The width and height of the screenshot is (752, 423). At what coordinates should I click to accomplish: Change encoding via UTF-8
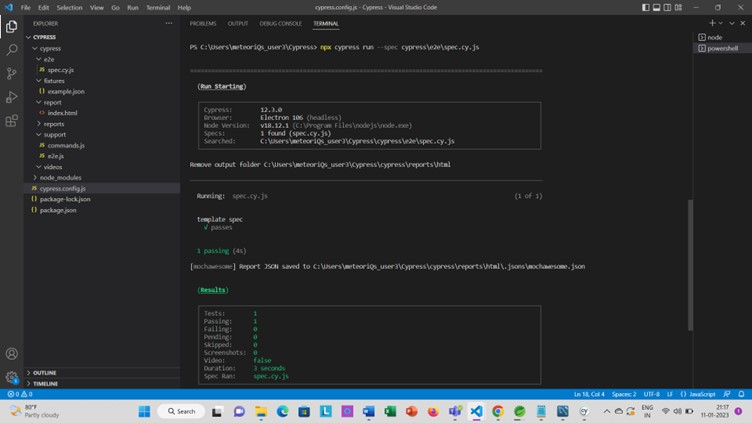tap(651, 394)
